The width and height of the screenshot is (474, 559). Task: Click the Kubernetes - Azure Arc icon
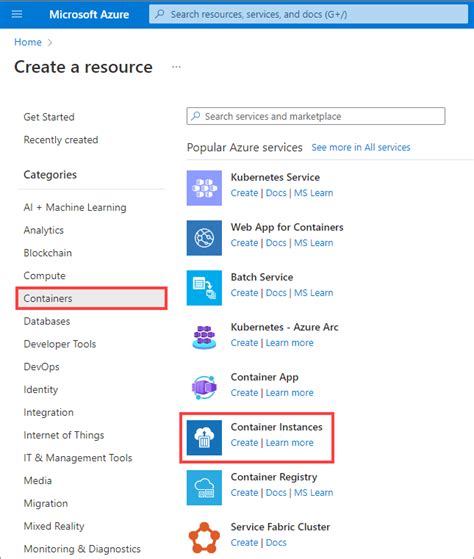[204, 338]
